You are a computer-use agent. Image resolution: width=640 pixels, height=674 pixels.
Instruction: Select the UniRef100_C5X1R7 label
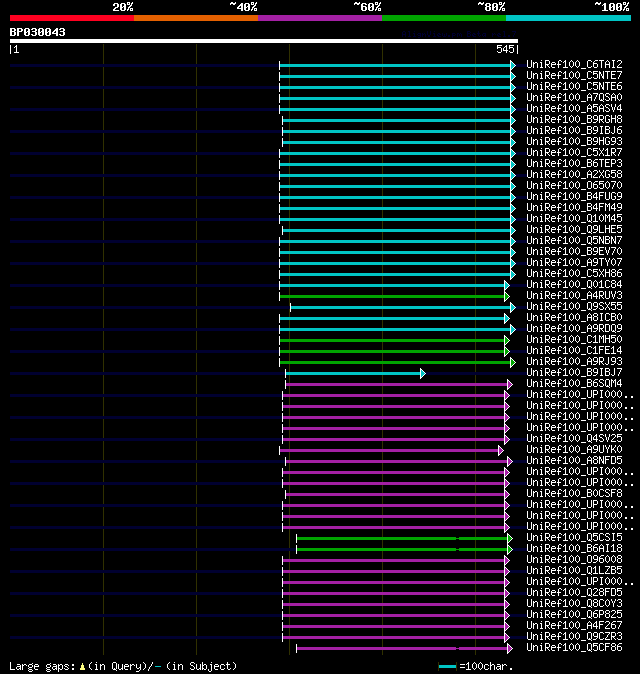574,153
